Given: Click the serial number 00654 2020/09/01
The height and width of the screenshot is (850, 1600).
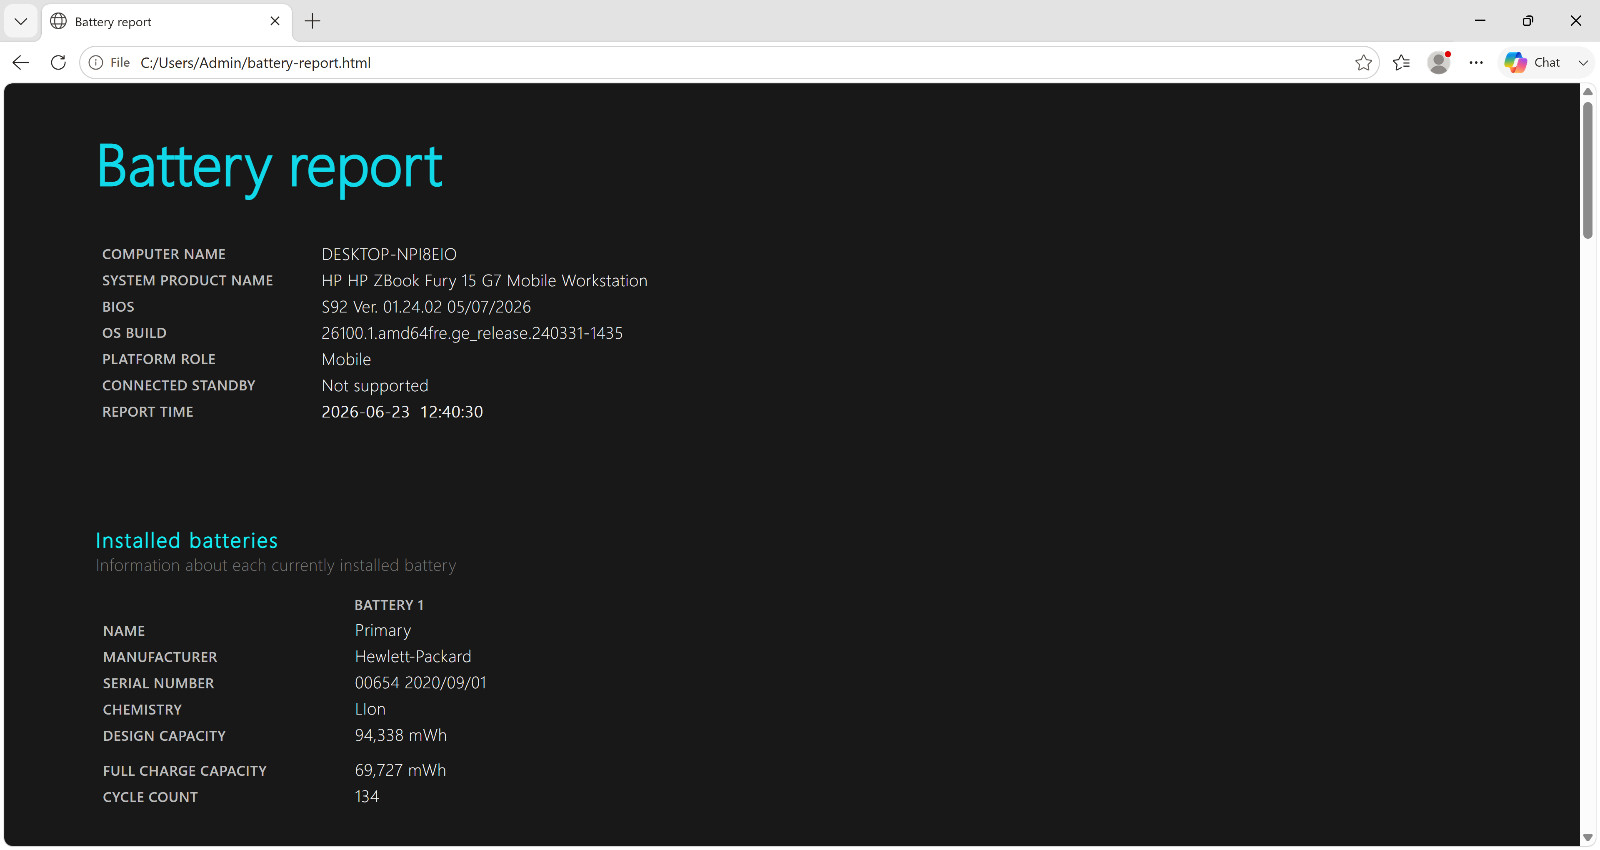Looking at the screenshot, I should pyautogui.click(x=421, y=683).
